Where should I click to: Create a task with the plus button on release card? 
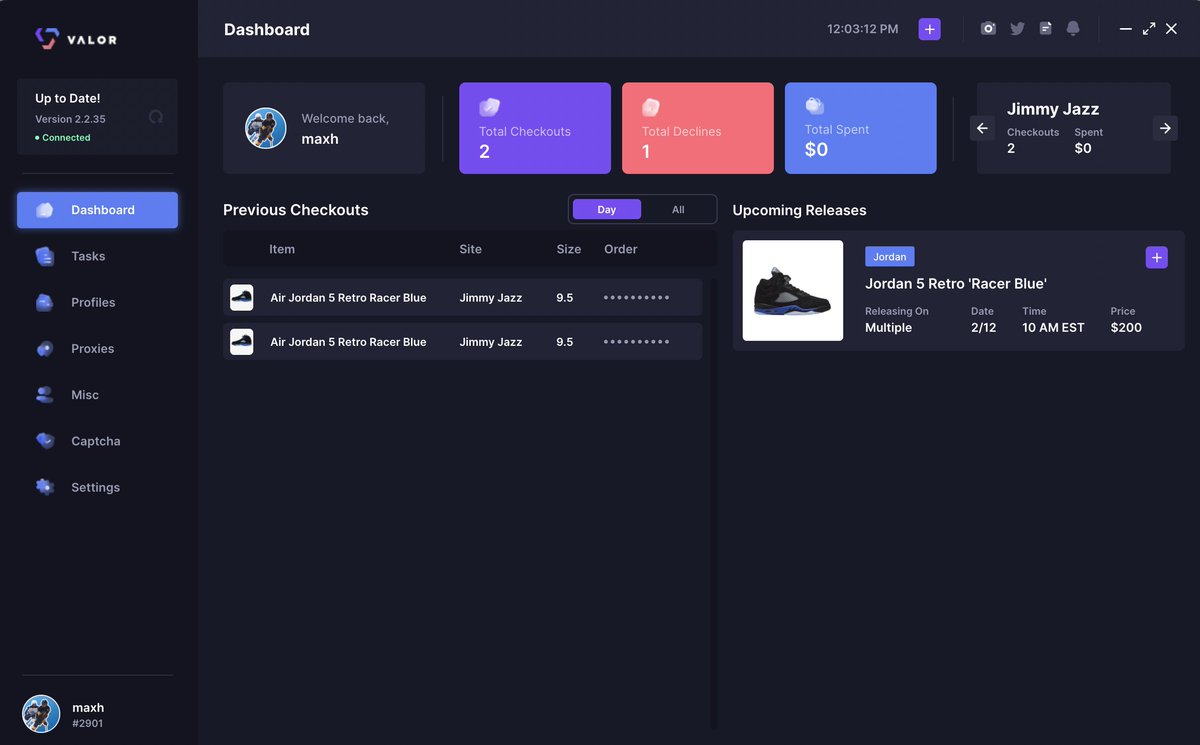pos(1156,257)
